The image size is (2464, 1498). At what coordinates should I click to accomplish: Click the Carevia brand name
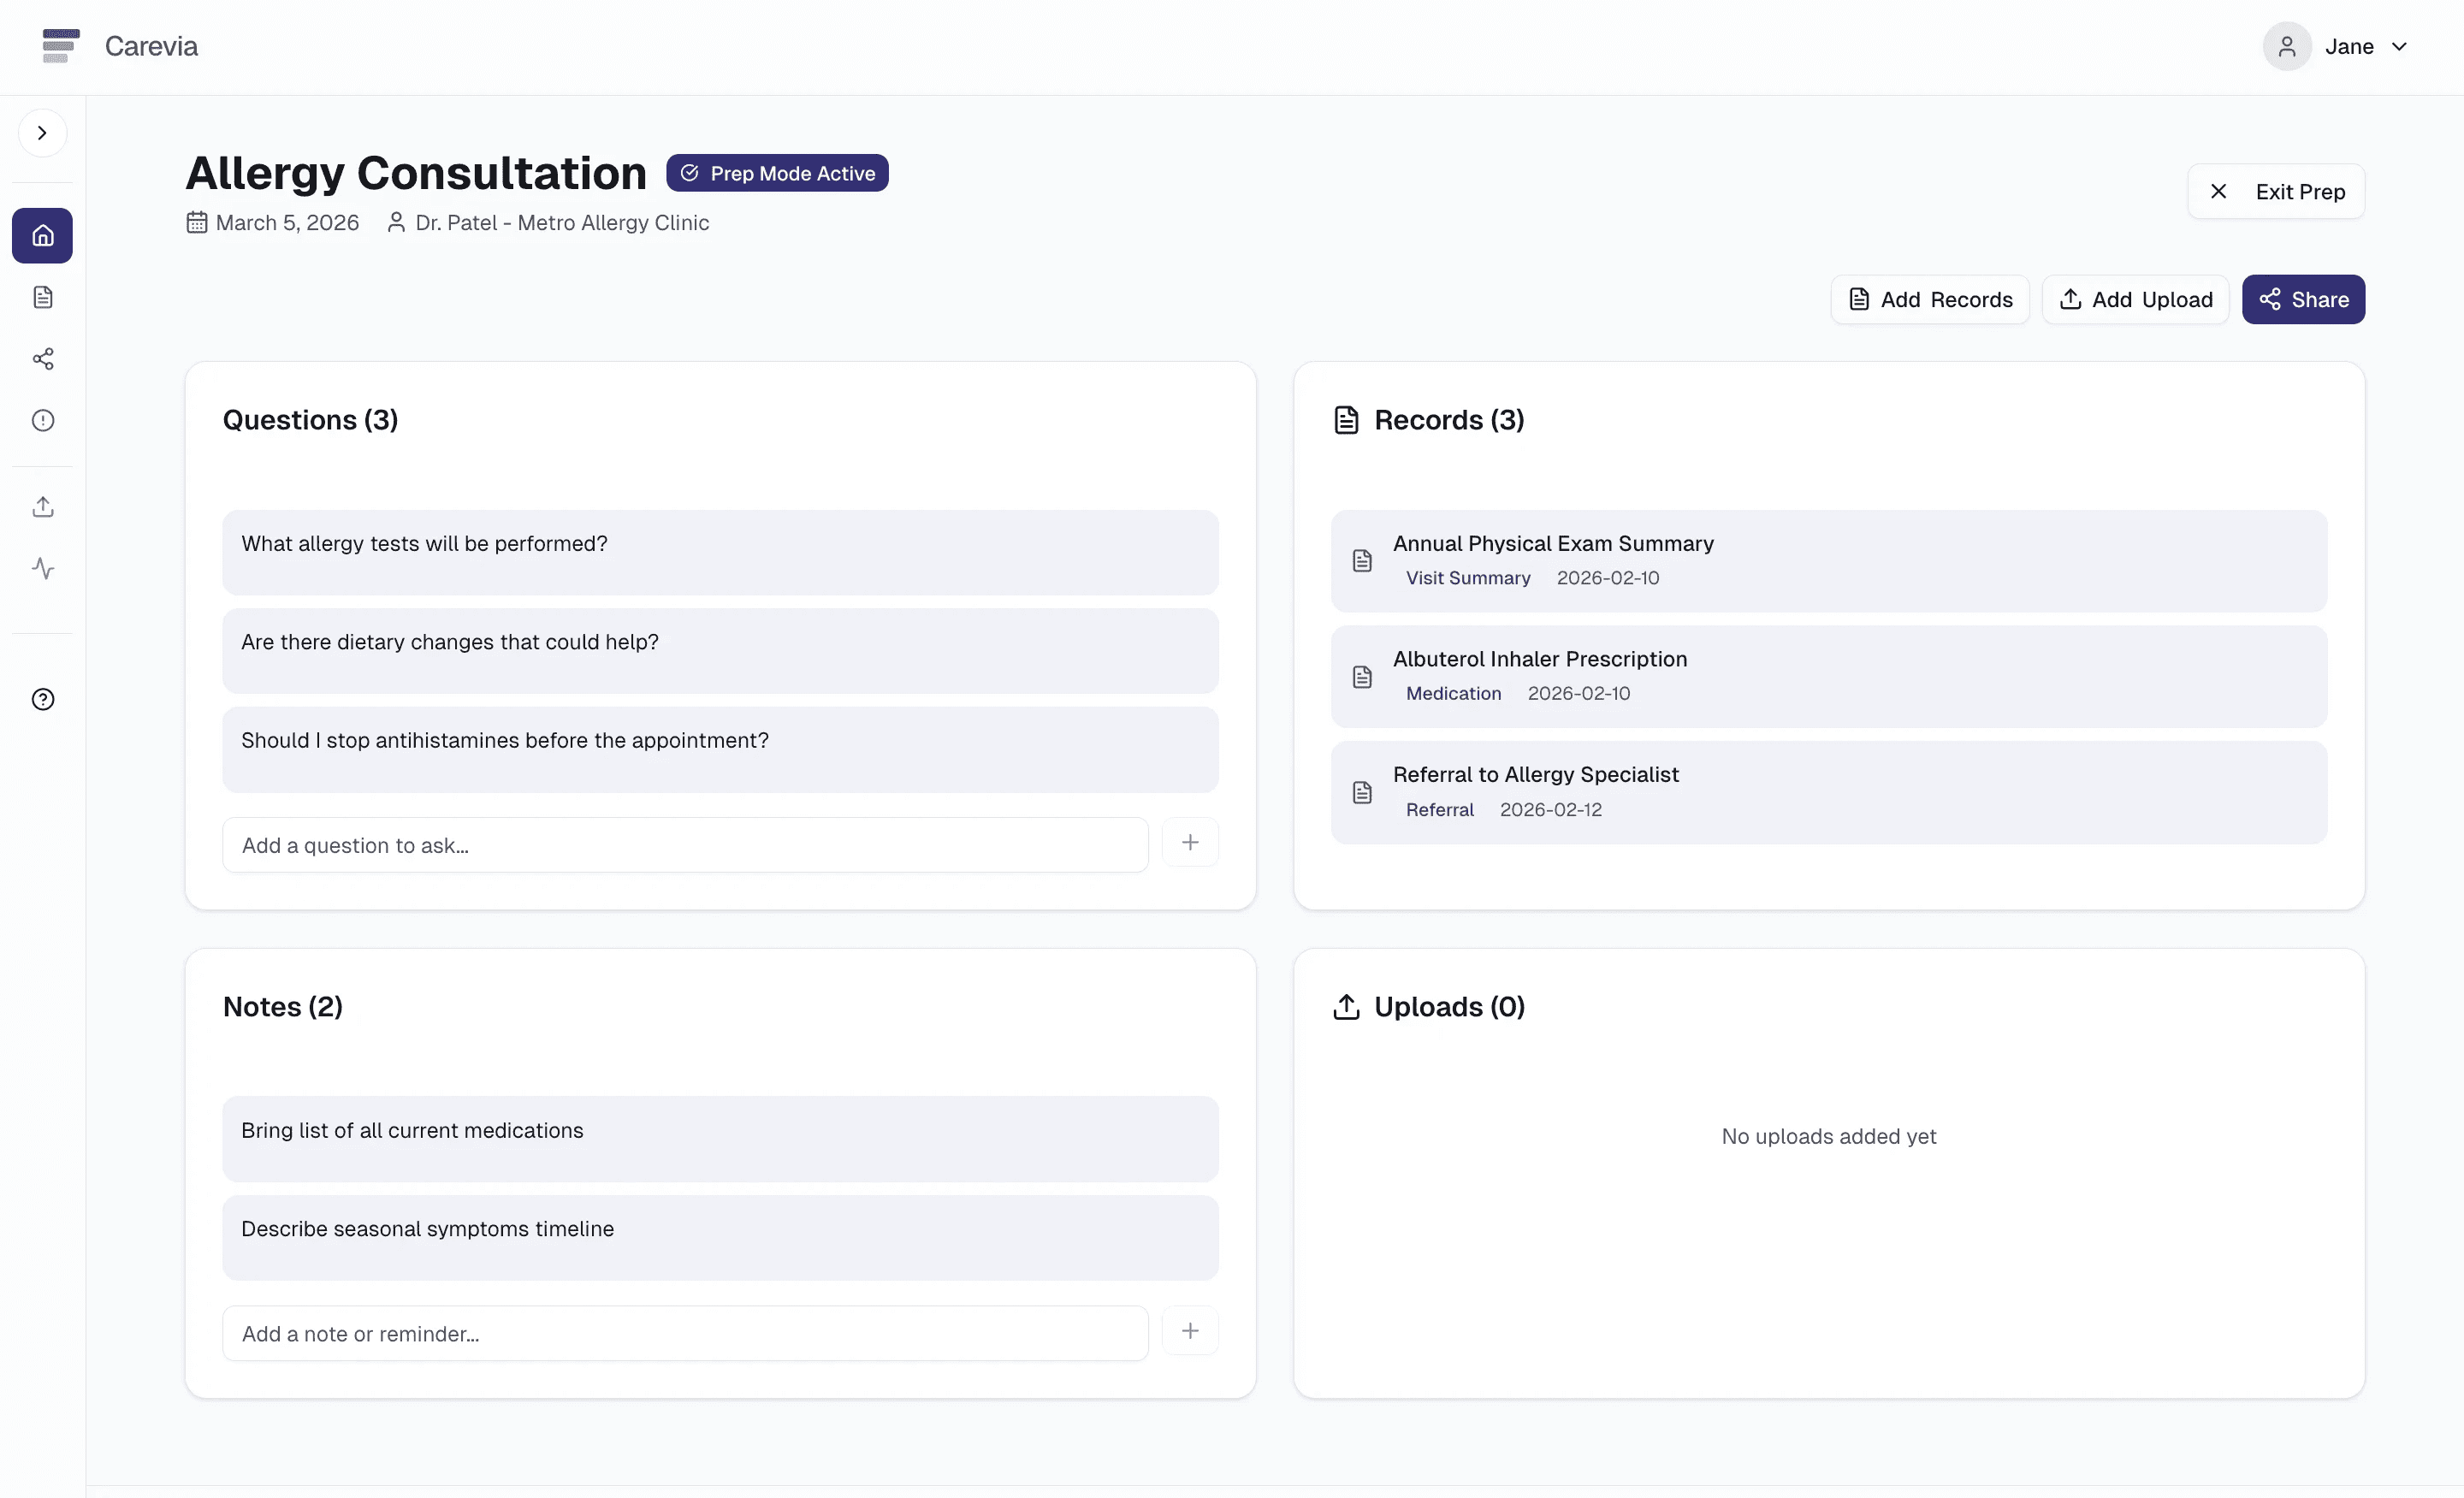point(151,46)
